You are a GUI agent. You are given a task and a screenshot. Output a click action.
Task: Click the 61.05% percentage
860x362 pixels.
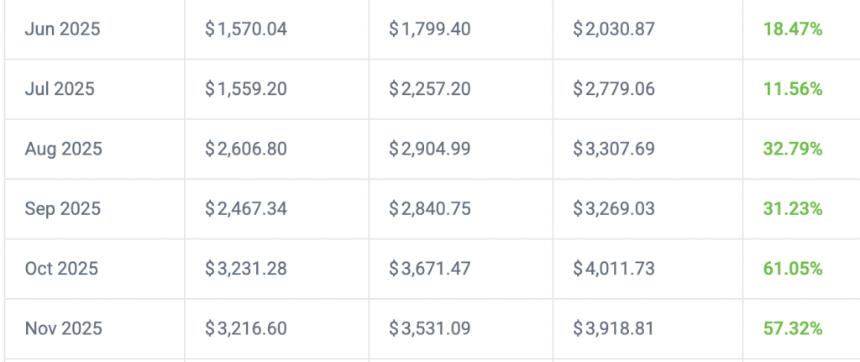tap(793, 269)
